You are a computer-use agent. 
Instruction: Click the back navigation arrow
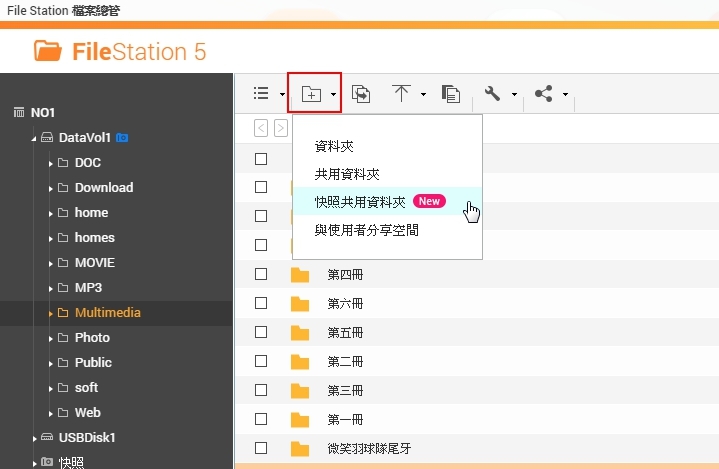[x=260, y=128]
